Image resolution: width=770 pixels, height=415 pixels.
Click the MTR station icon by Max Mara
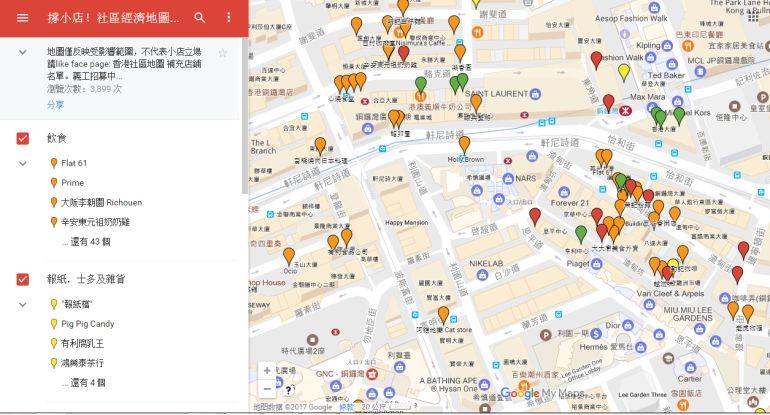click(625, 111)
